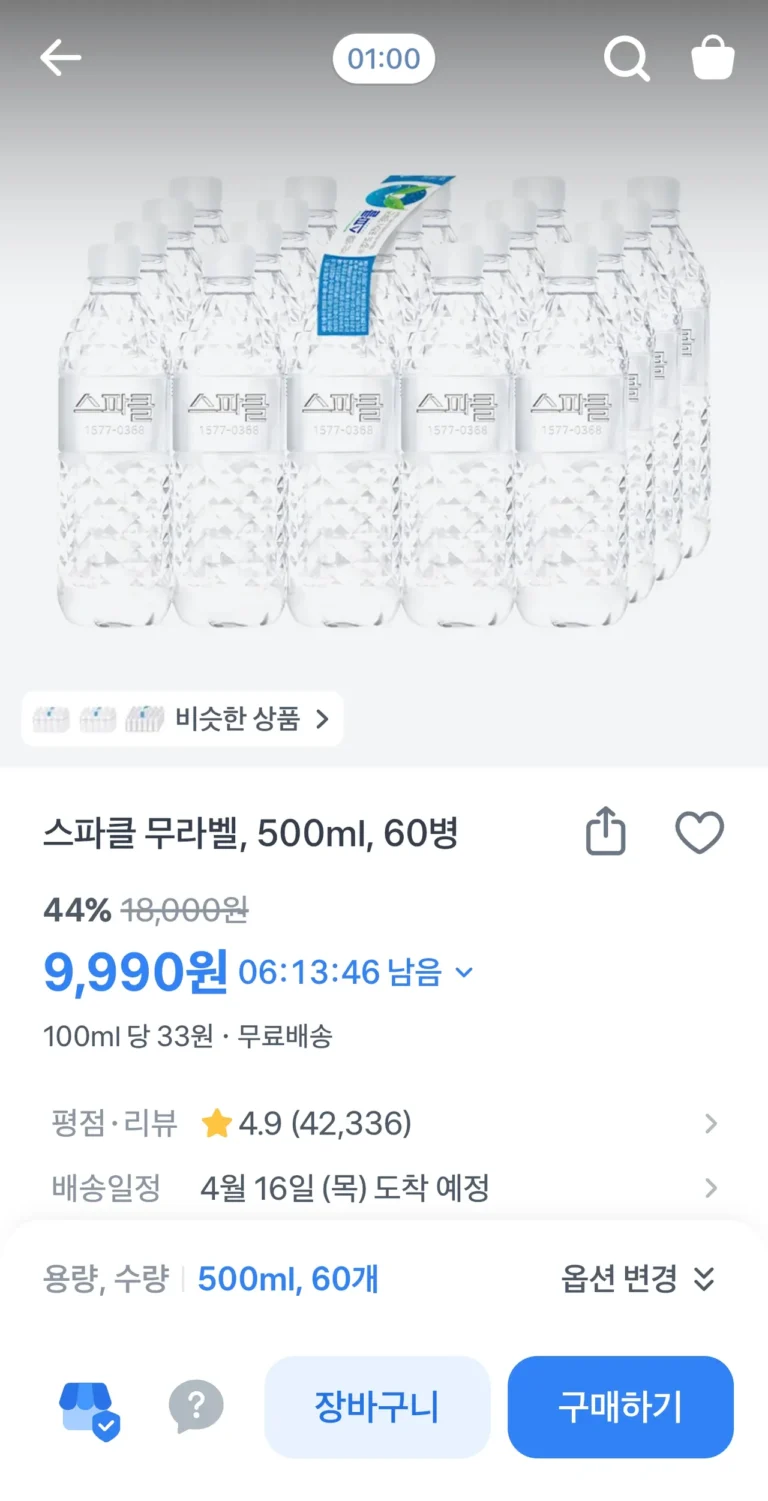Image resolution: width=768 pixels, height=1501 pixels.
Task: Open 비슷한 상품 similar products
Action: 250,719
